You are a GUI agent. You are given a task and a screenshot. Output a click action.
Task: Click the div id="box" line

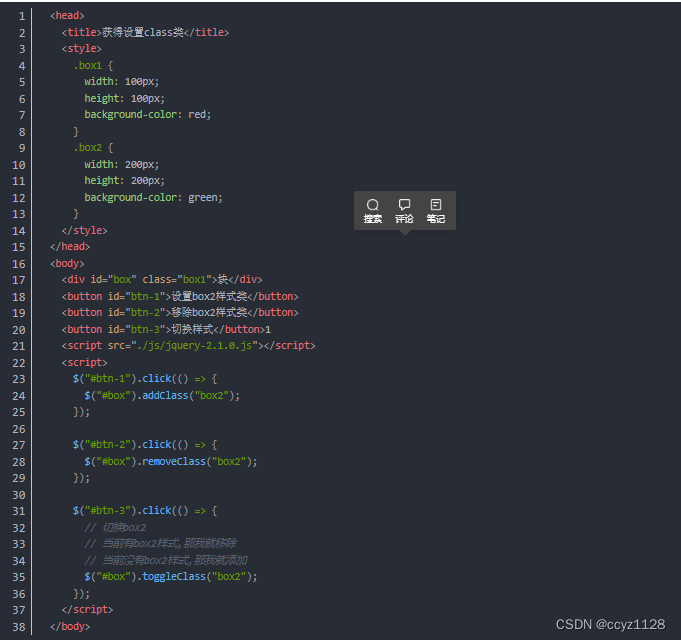pos(162,280)
